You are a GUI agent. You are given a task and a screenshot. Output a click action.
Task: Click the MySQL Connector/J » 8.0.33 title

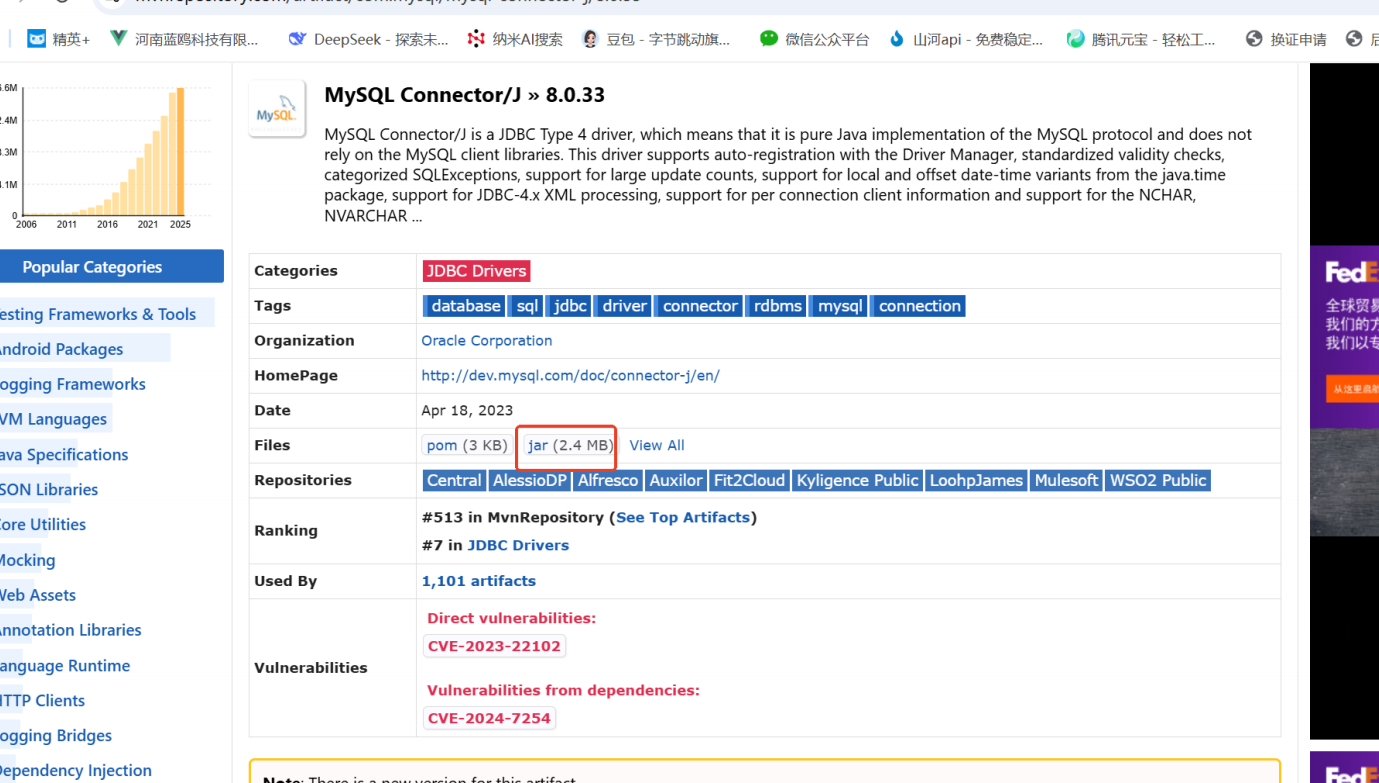coord(464,96)
